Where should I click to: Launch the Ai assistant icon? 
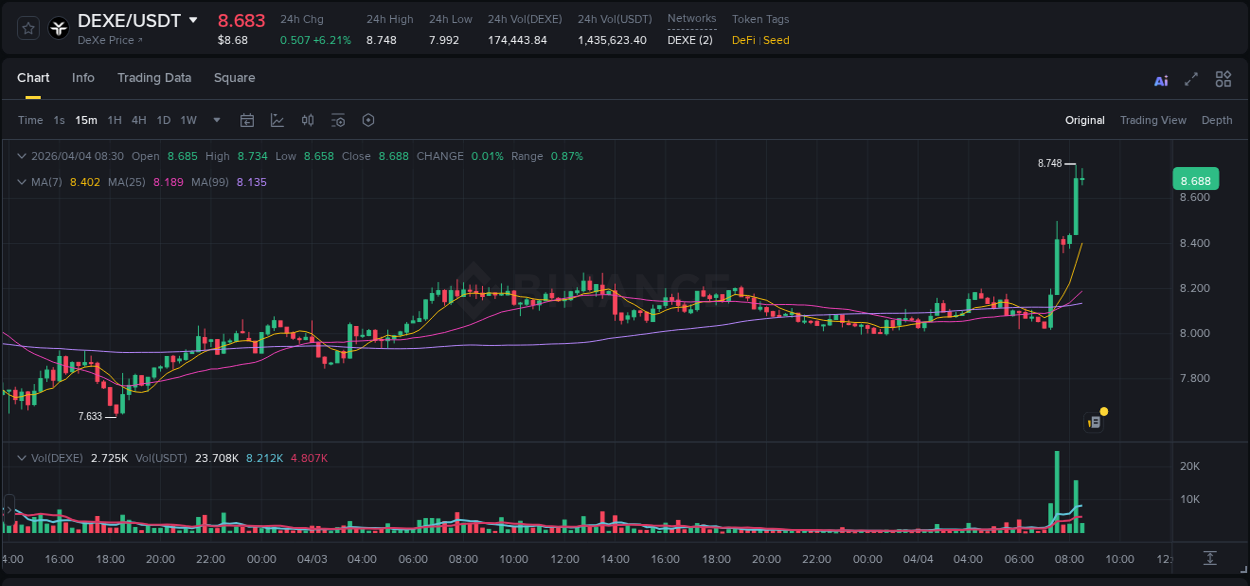(1160, 79)
